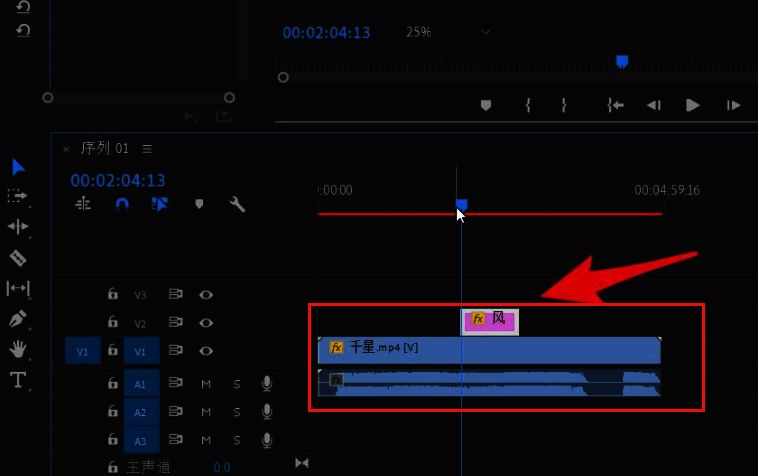Toggle timeline Snap magnet icon
Image resolution: width=758 pixels, height=476 pixels.
tap(122, 204)
